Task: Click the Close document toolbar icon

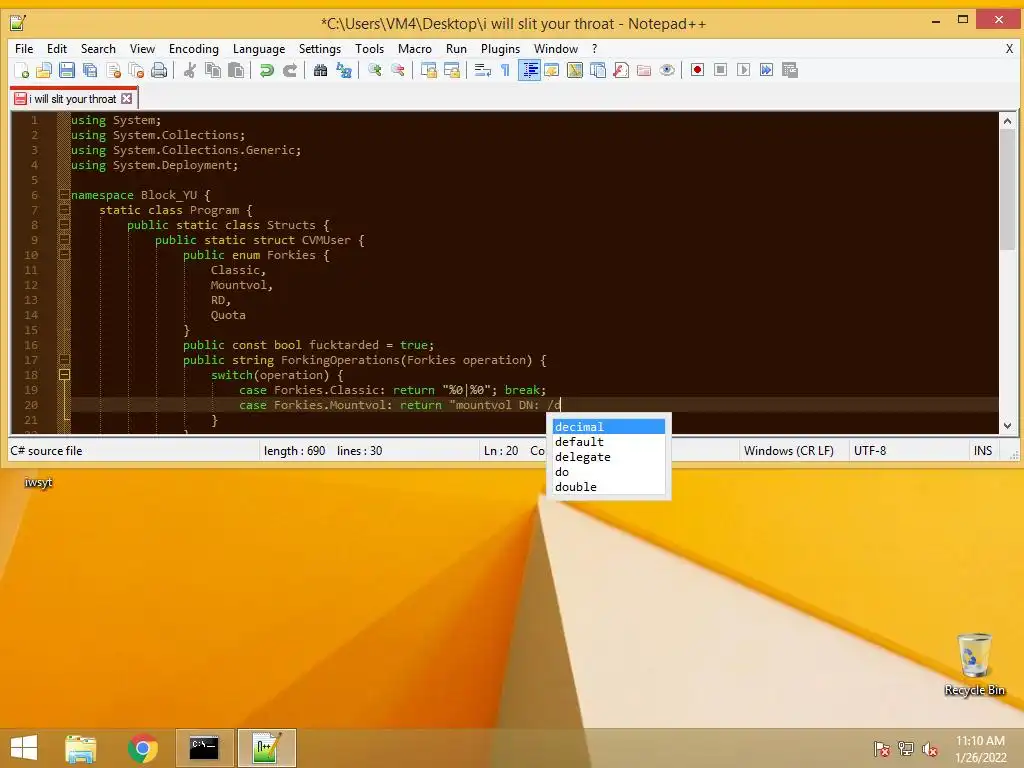Action: (114, 70)
